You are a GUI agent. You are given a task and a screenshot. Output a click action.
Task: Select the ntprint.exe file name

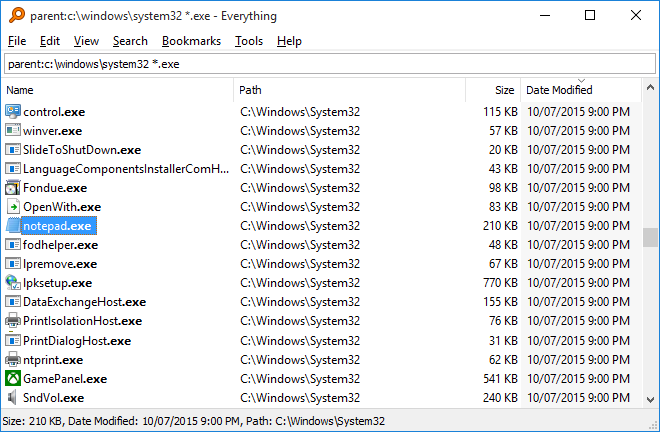point(53,360)
